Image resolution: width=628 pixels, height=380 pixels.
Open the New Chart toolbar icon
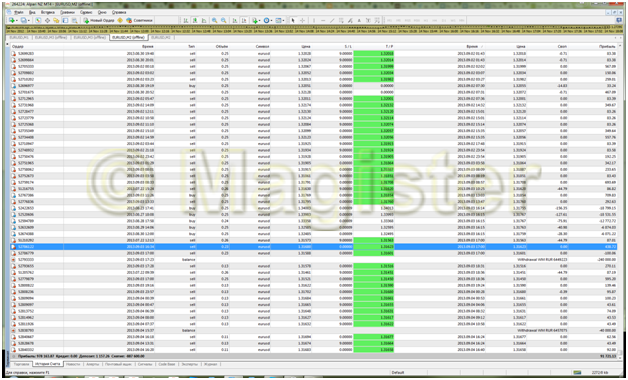click(x=12, y=20)
